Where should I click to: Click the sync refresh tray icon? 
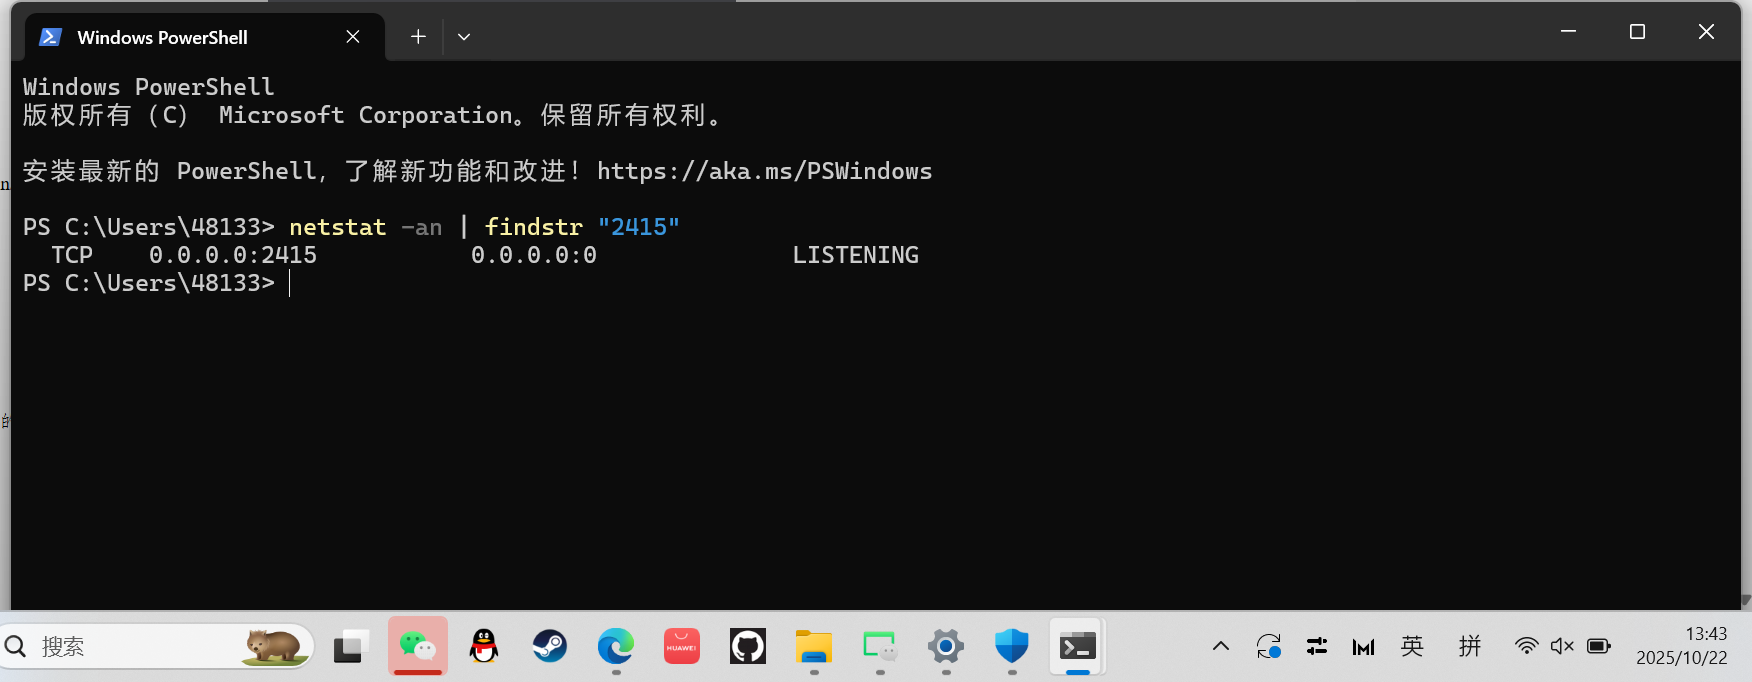pos(1269,647)
